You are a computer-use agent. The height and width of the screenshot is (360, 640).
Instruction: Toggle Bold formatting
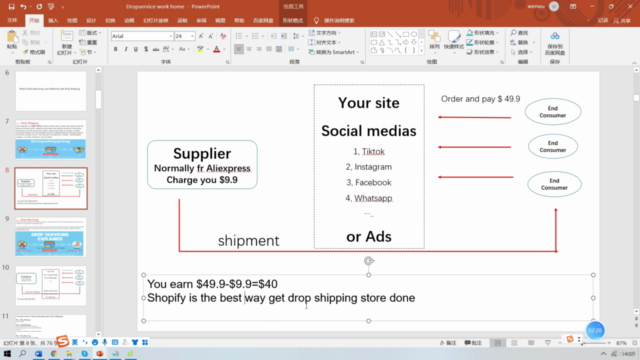tap(116, 49)
